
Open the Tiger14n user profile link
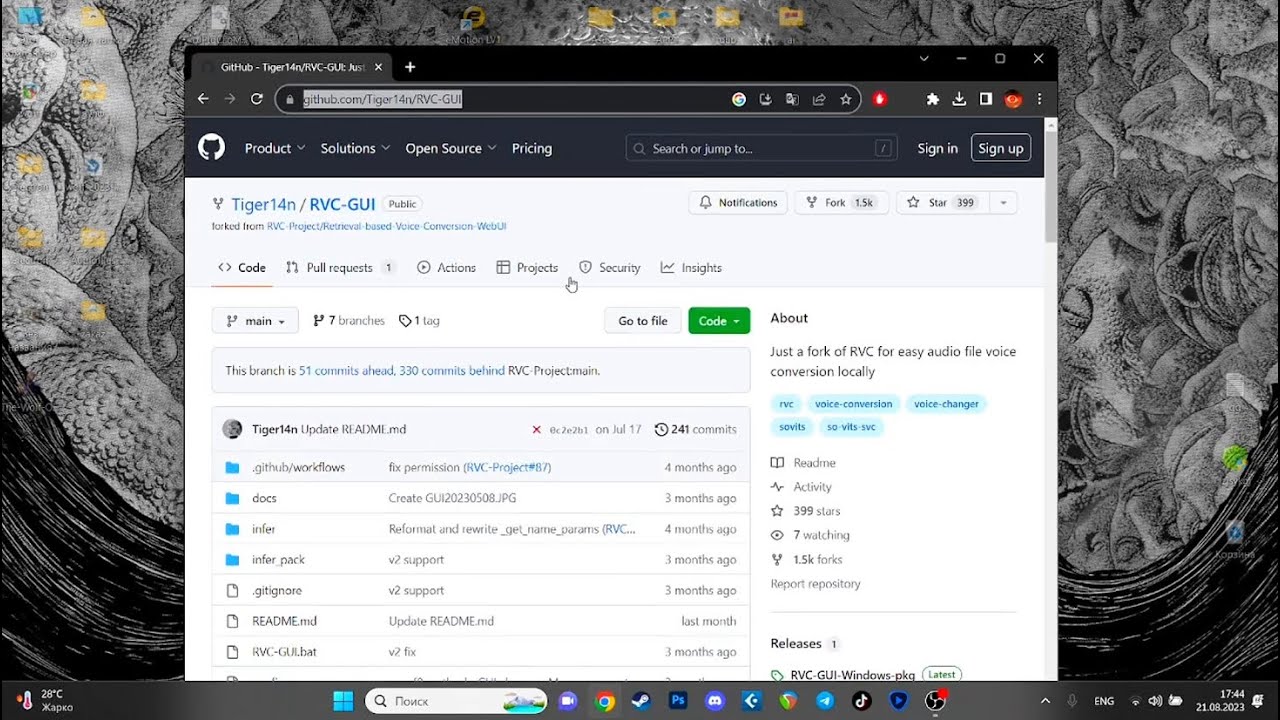click(263, 204)
